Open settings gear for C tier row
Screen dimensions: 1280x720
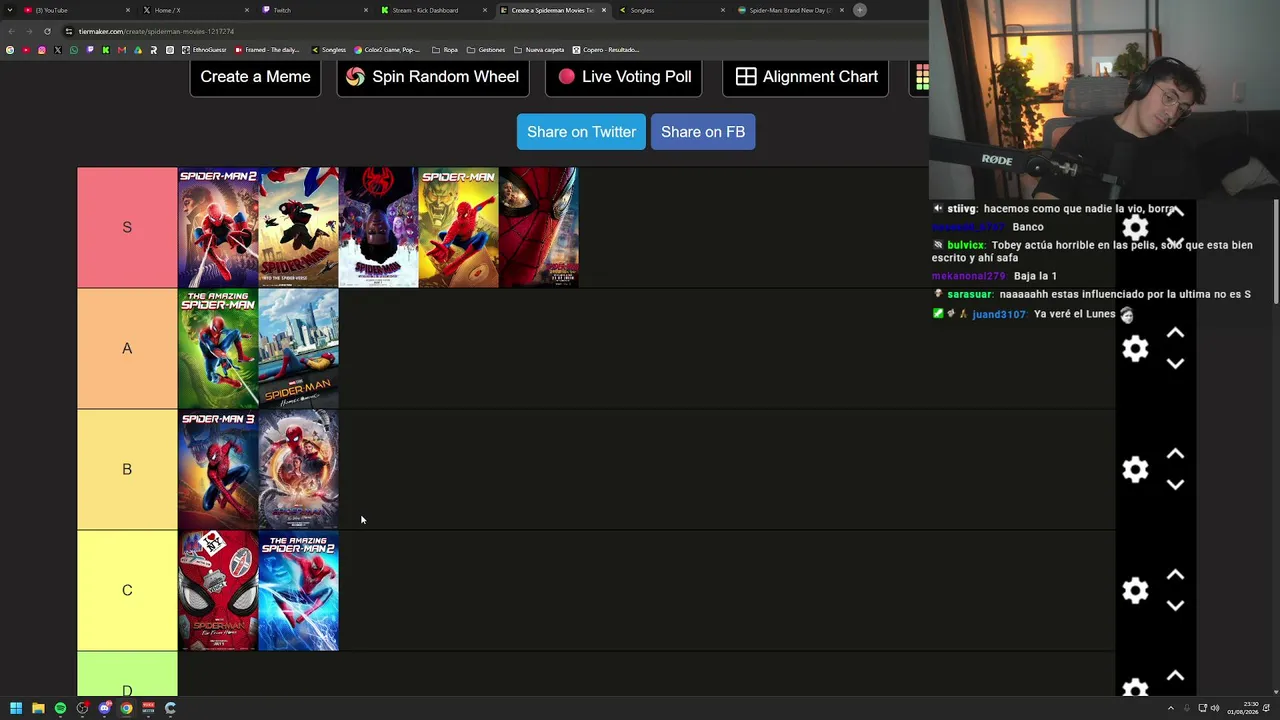coord(1135,591)
